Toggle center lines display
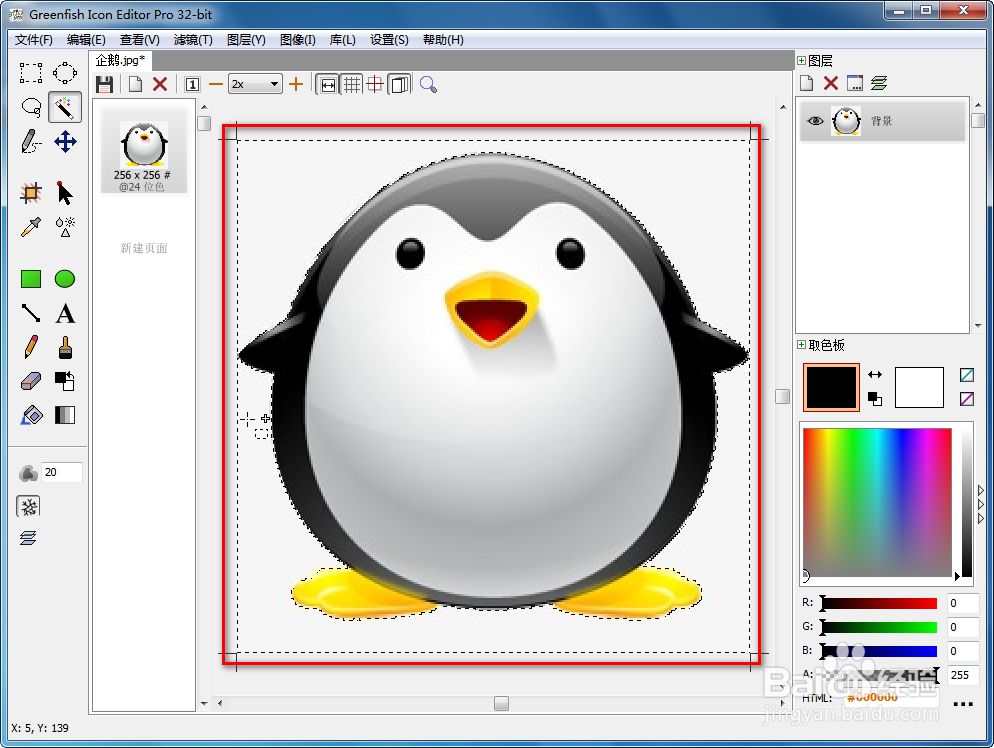Image resolution: width=994 pixels, height=748 pixels. coord(375,84)
